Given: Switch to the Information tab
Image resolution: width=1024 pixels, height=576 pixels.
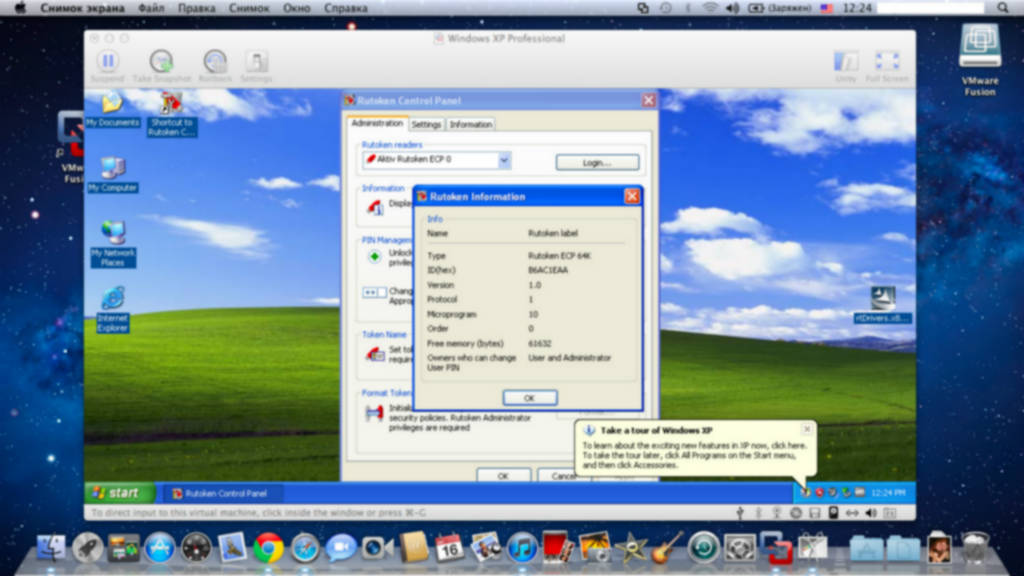Looking at the screenshot, I should point(470,125).
